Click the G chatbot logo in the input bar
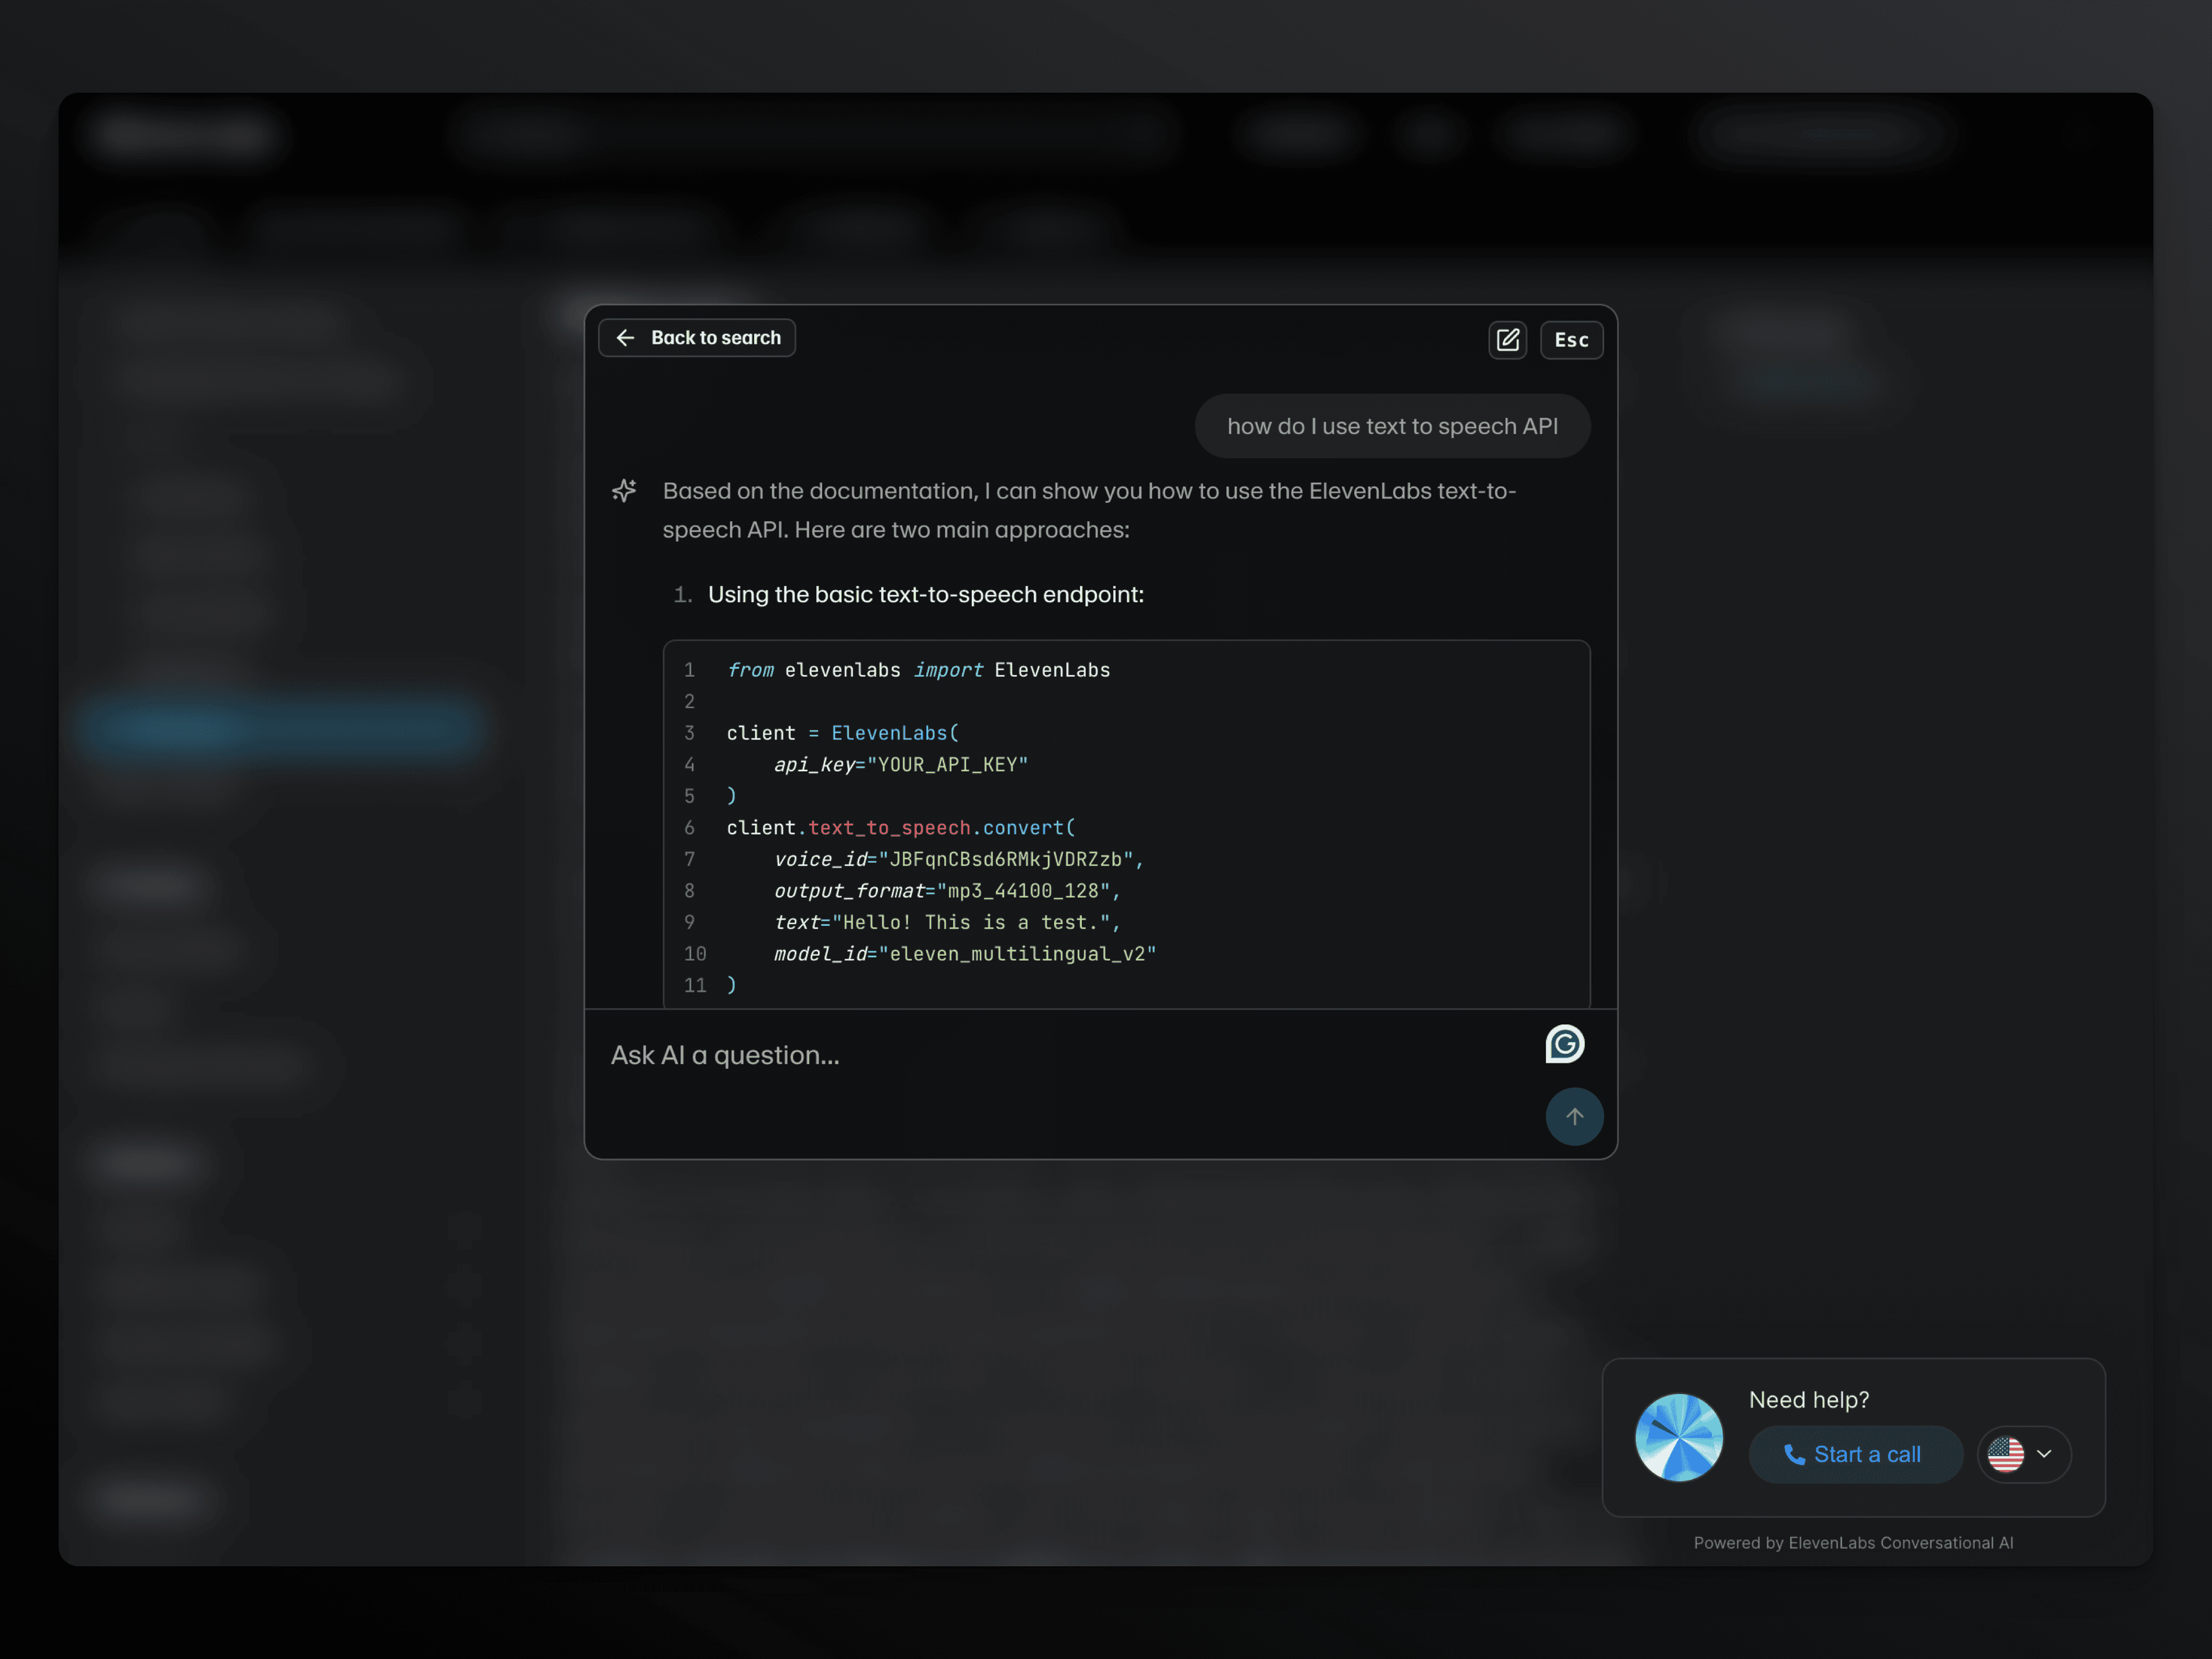The height and width of the screenshot is (1659, 2212). (x=1564, y=1043)
